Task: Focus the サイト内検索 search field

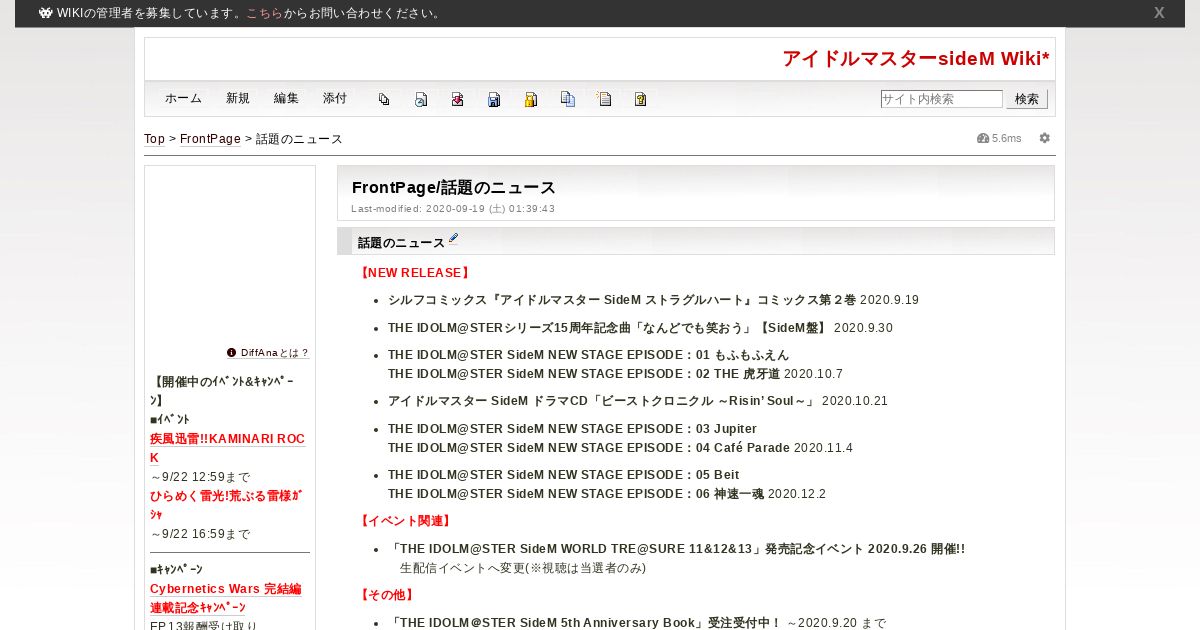Action: tap(941, 99)
